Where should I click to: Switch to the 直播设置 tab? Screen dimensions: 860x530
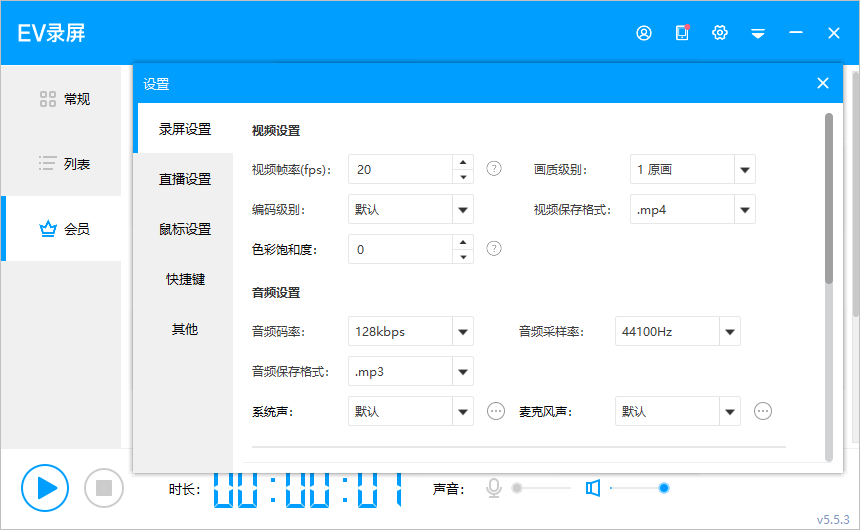pos(185,179)
